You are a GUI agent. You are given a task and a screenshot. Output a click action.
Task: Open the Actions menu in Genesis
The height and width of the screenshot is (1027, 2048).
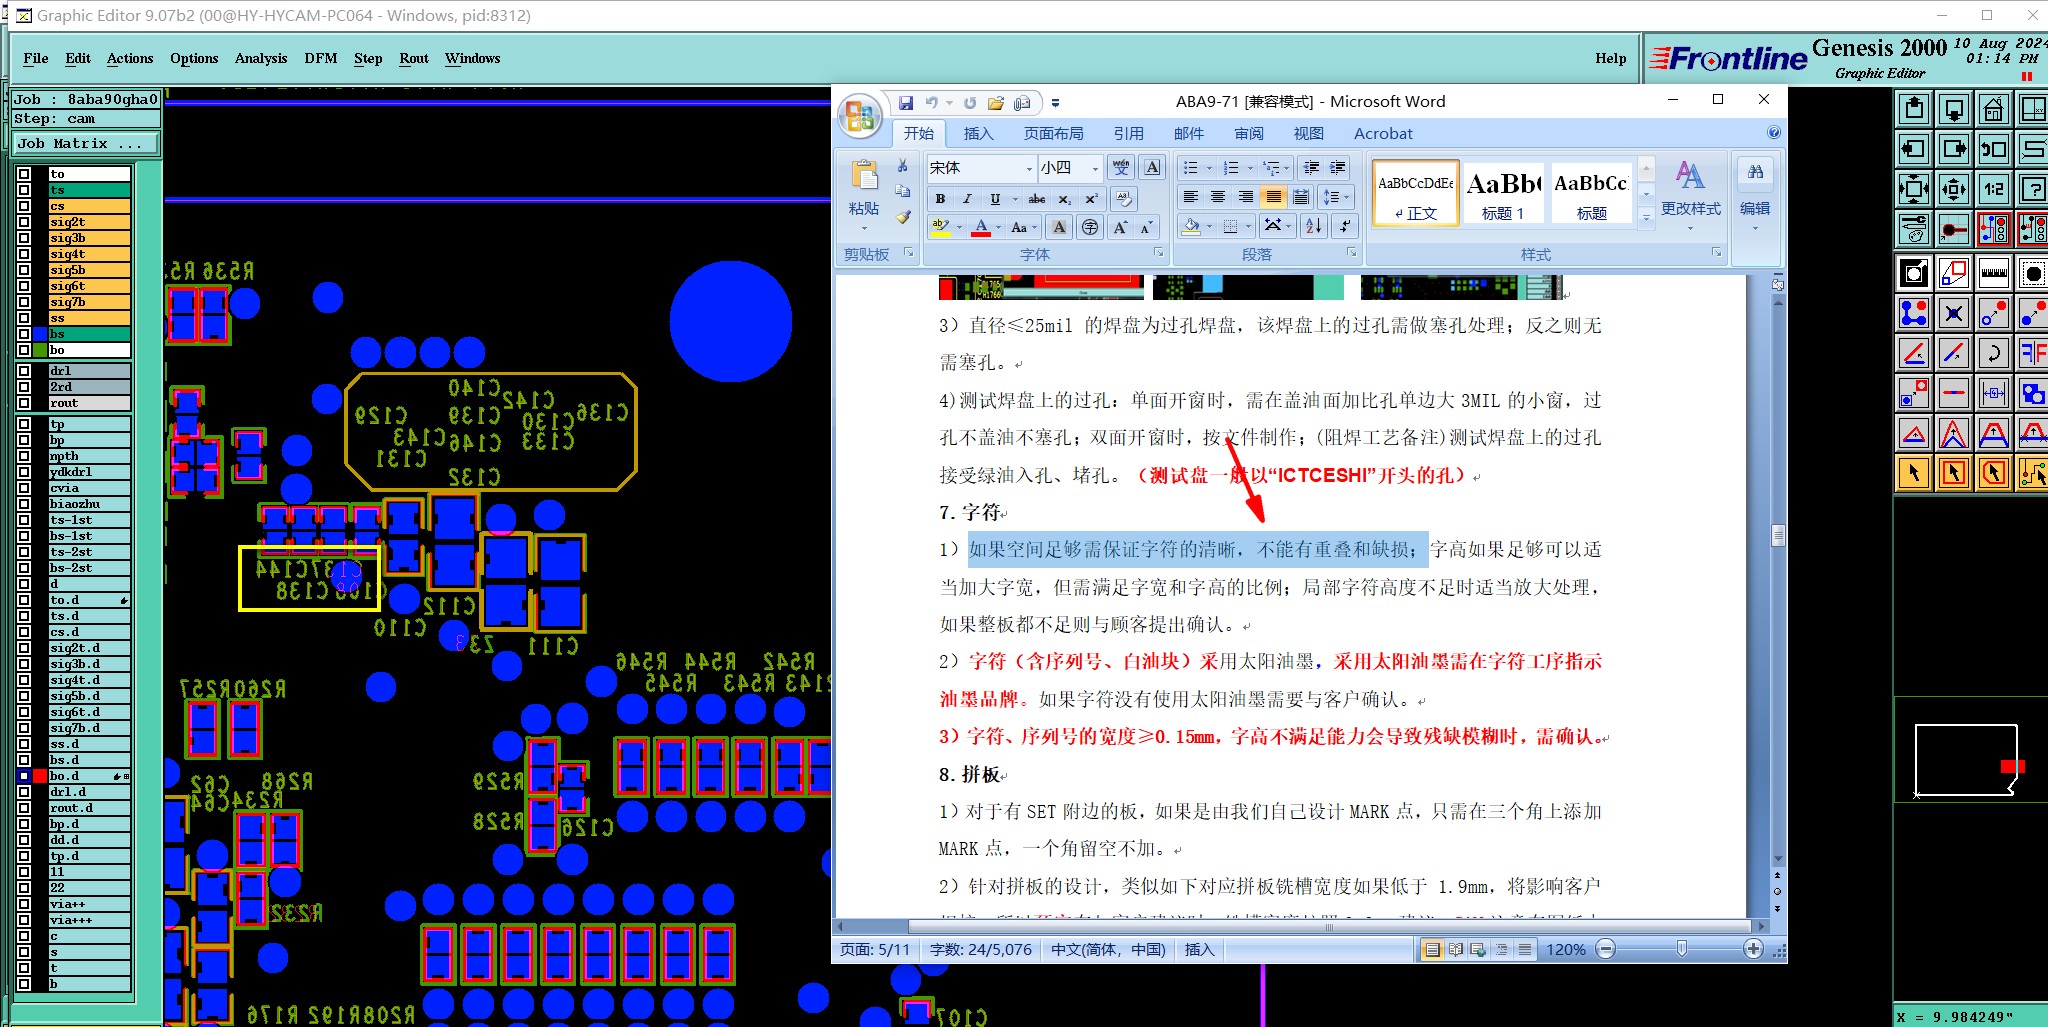tap(130, 58)
